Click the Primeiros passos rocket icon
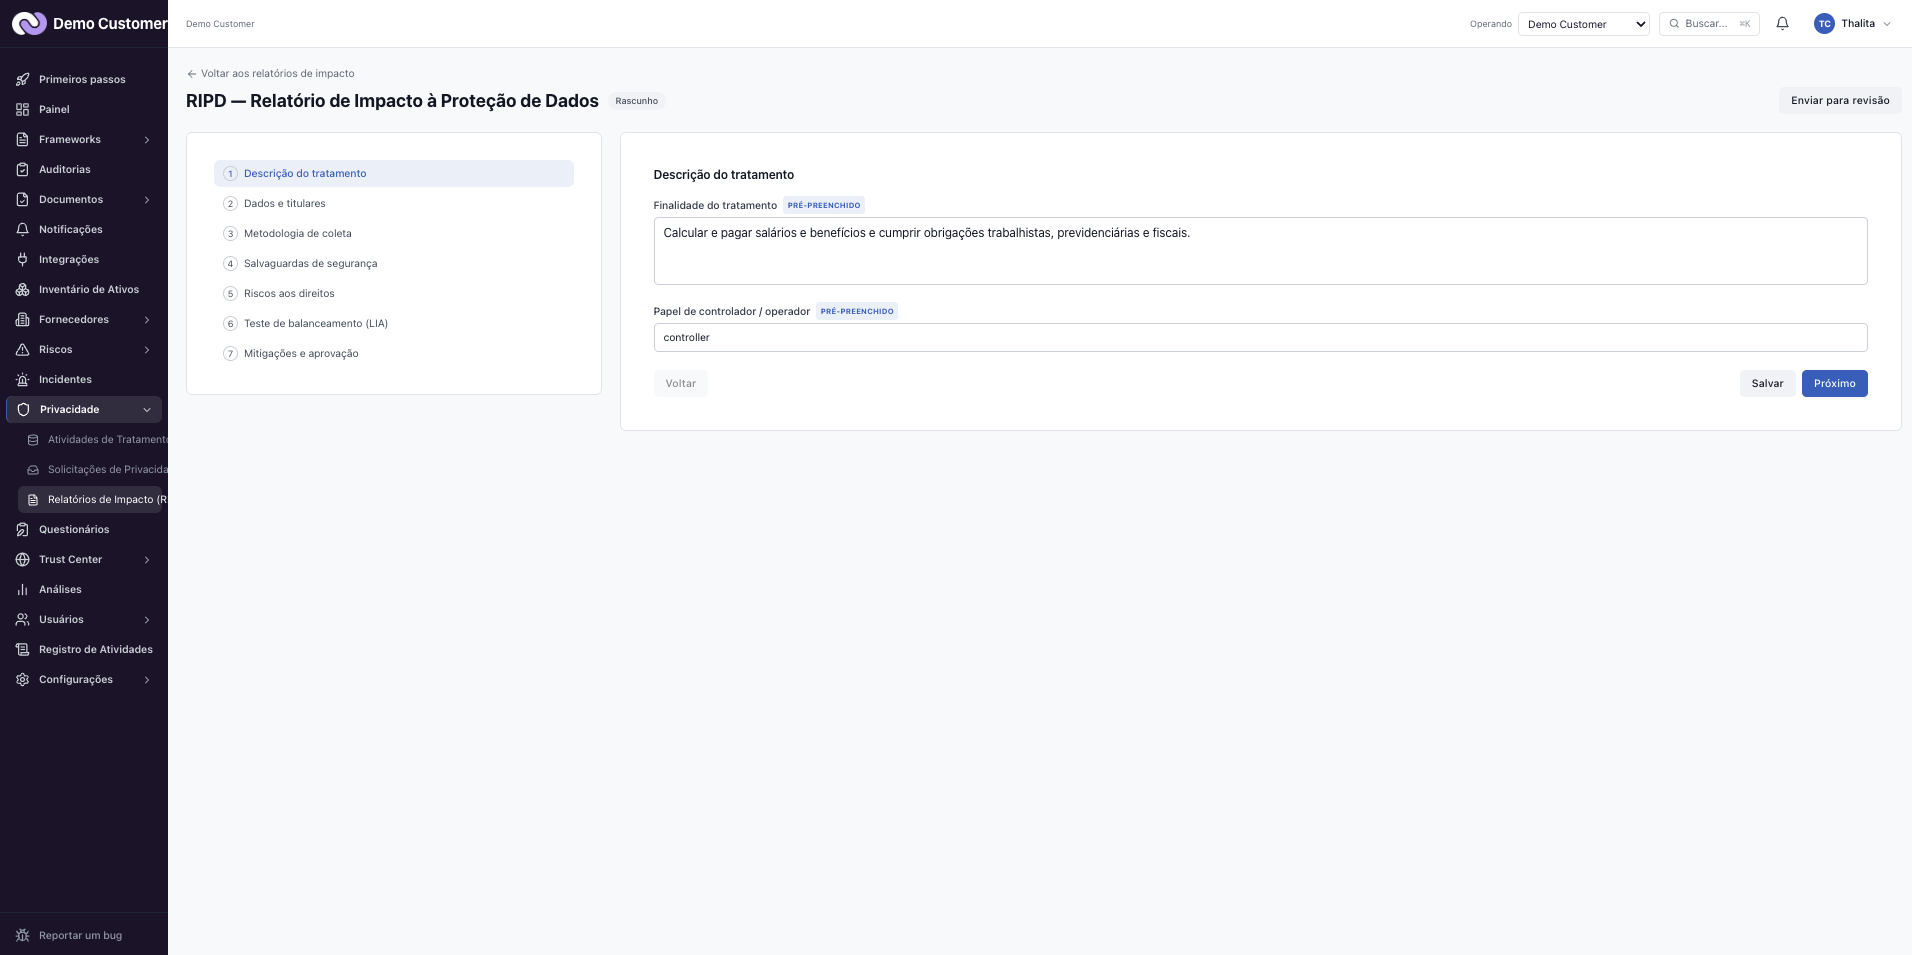The height and width of the screenshot is (955, 1912). pos(23,79)
